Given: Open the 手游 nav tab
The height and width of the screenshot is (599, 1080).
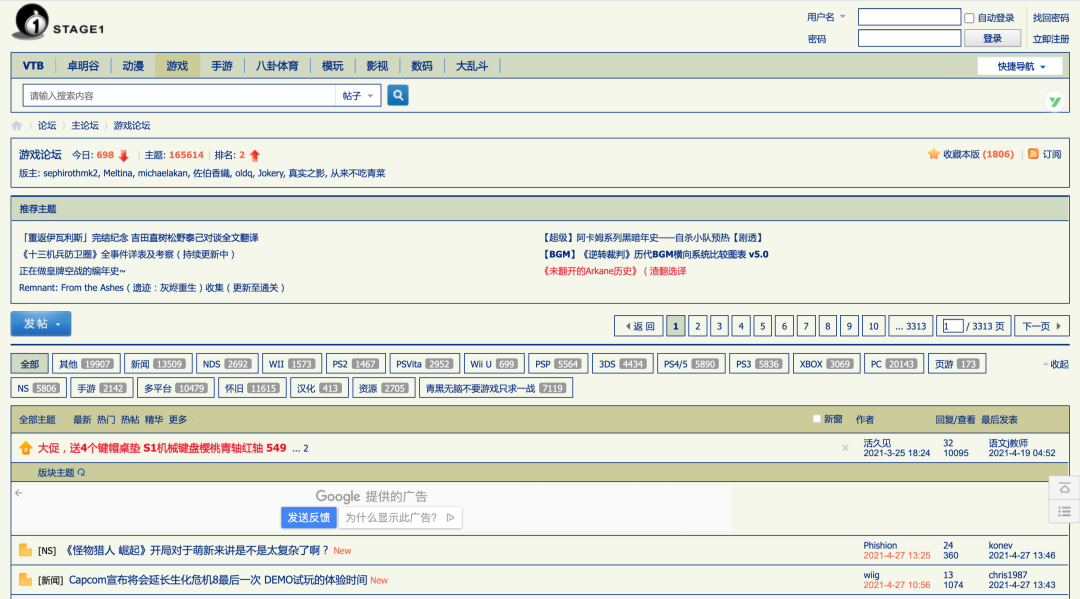Looking at the screenshot, I should [222, 66].
